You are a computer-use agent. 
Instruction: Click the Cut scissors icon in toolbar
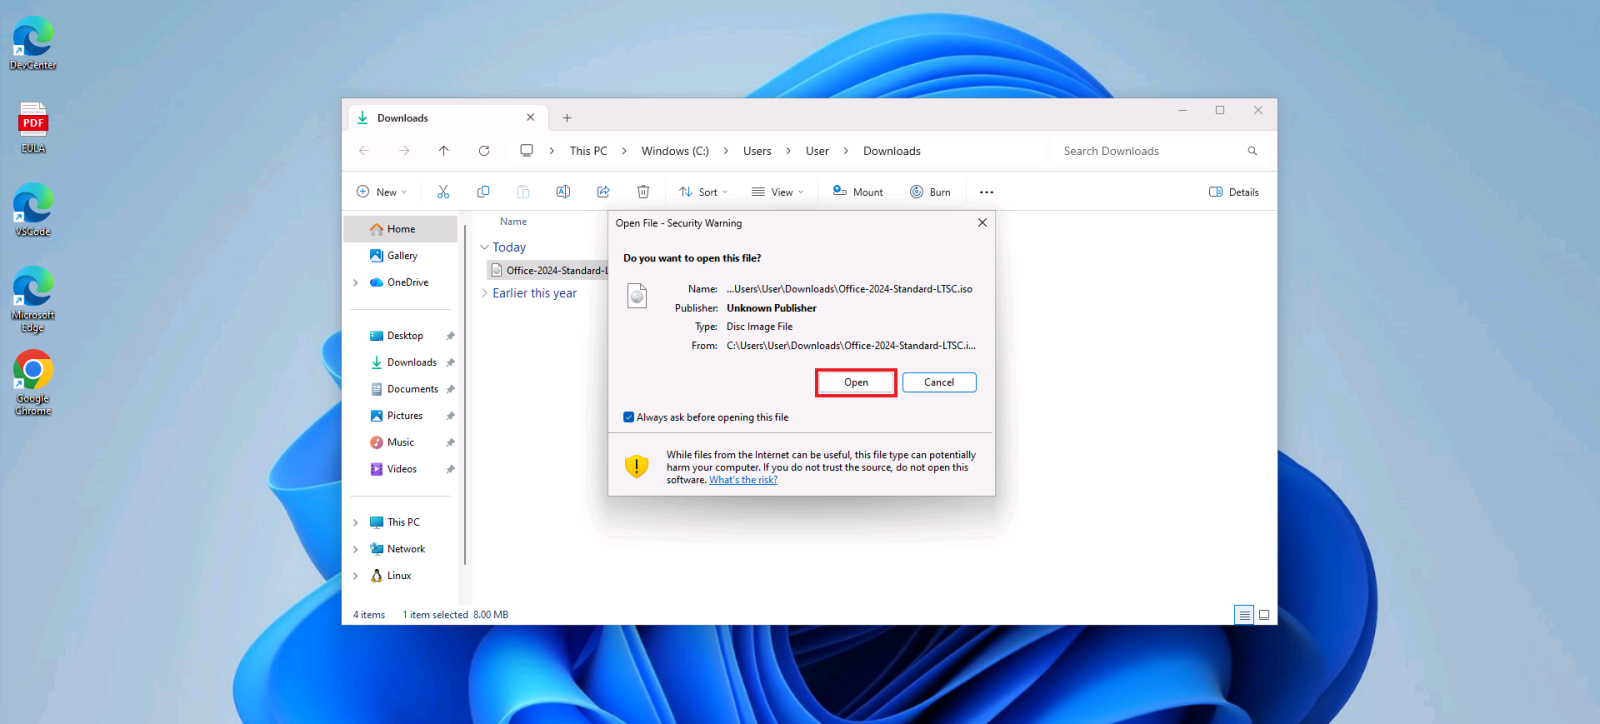pyautogui.click(x=443, y=192)
